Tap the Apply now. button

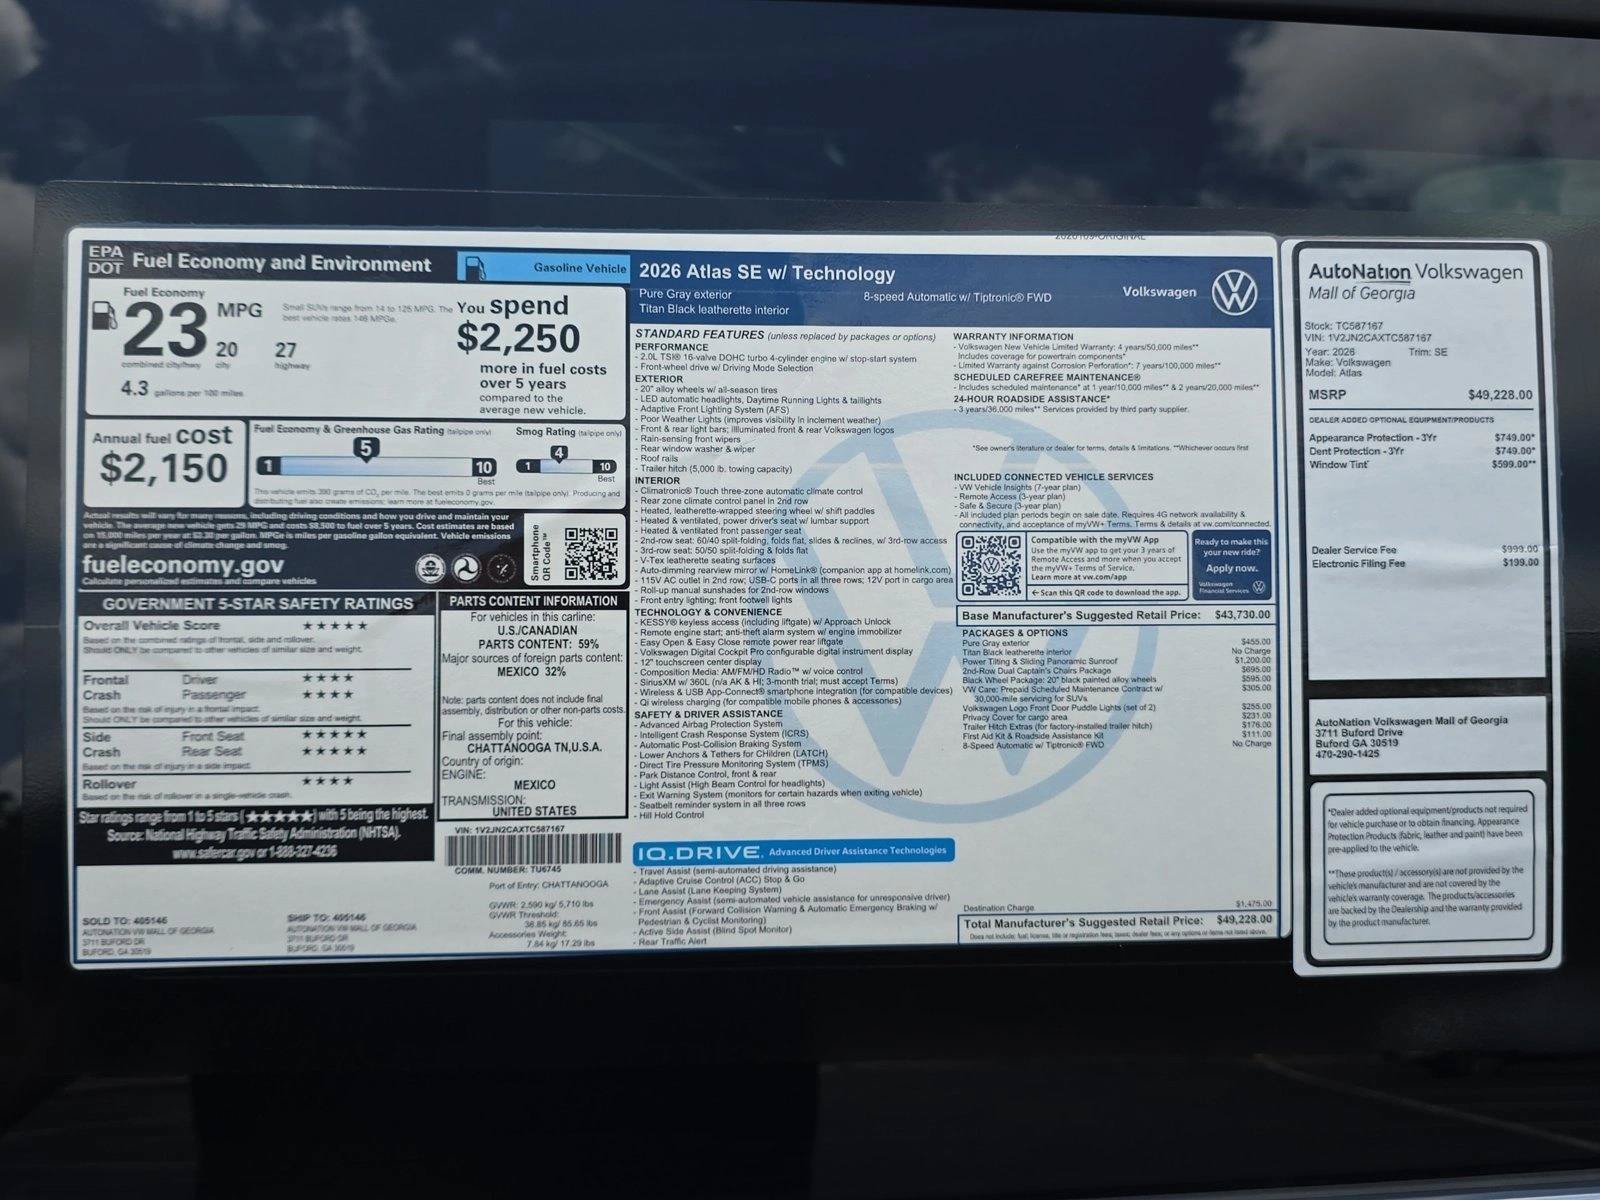pyautogui.click(x=1232, y=568)
